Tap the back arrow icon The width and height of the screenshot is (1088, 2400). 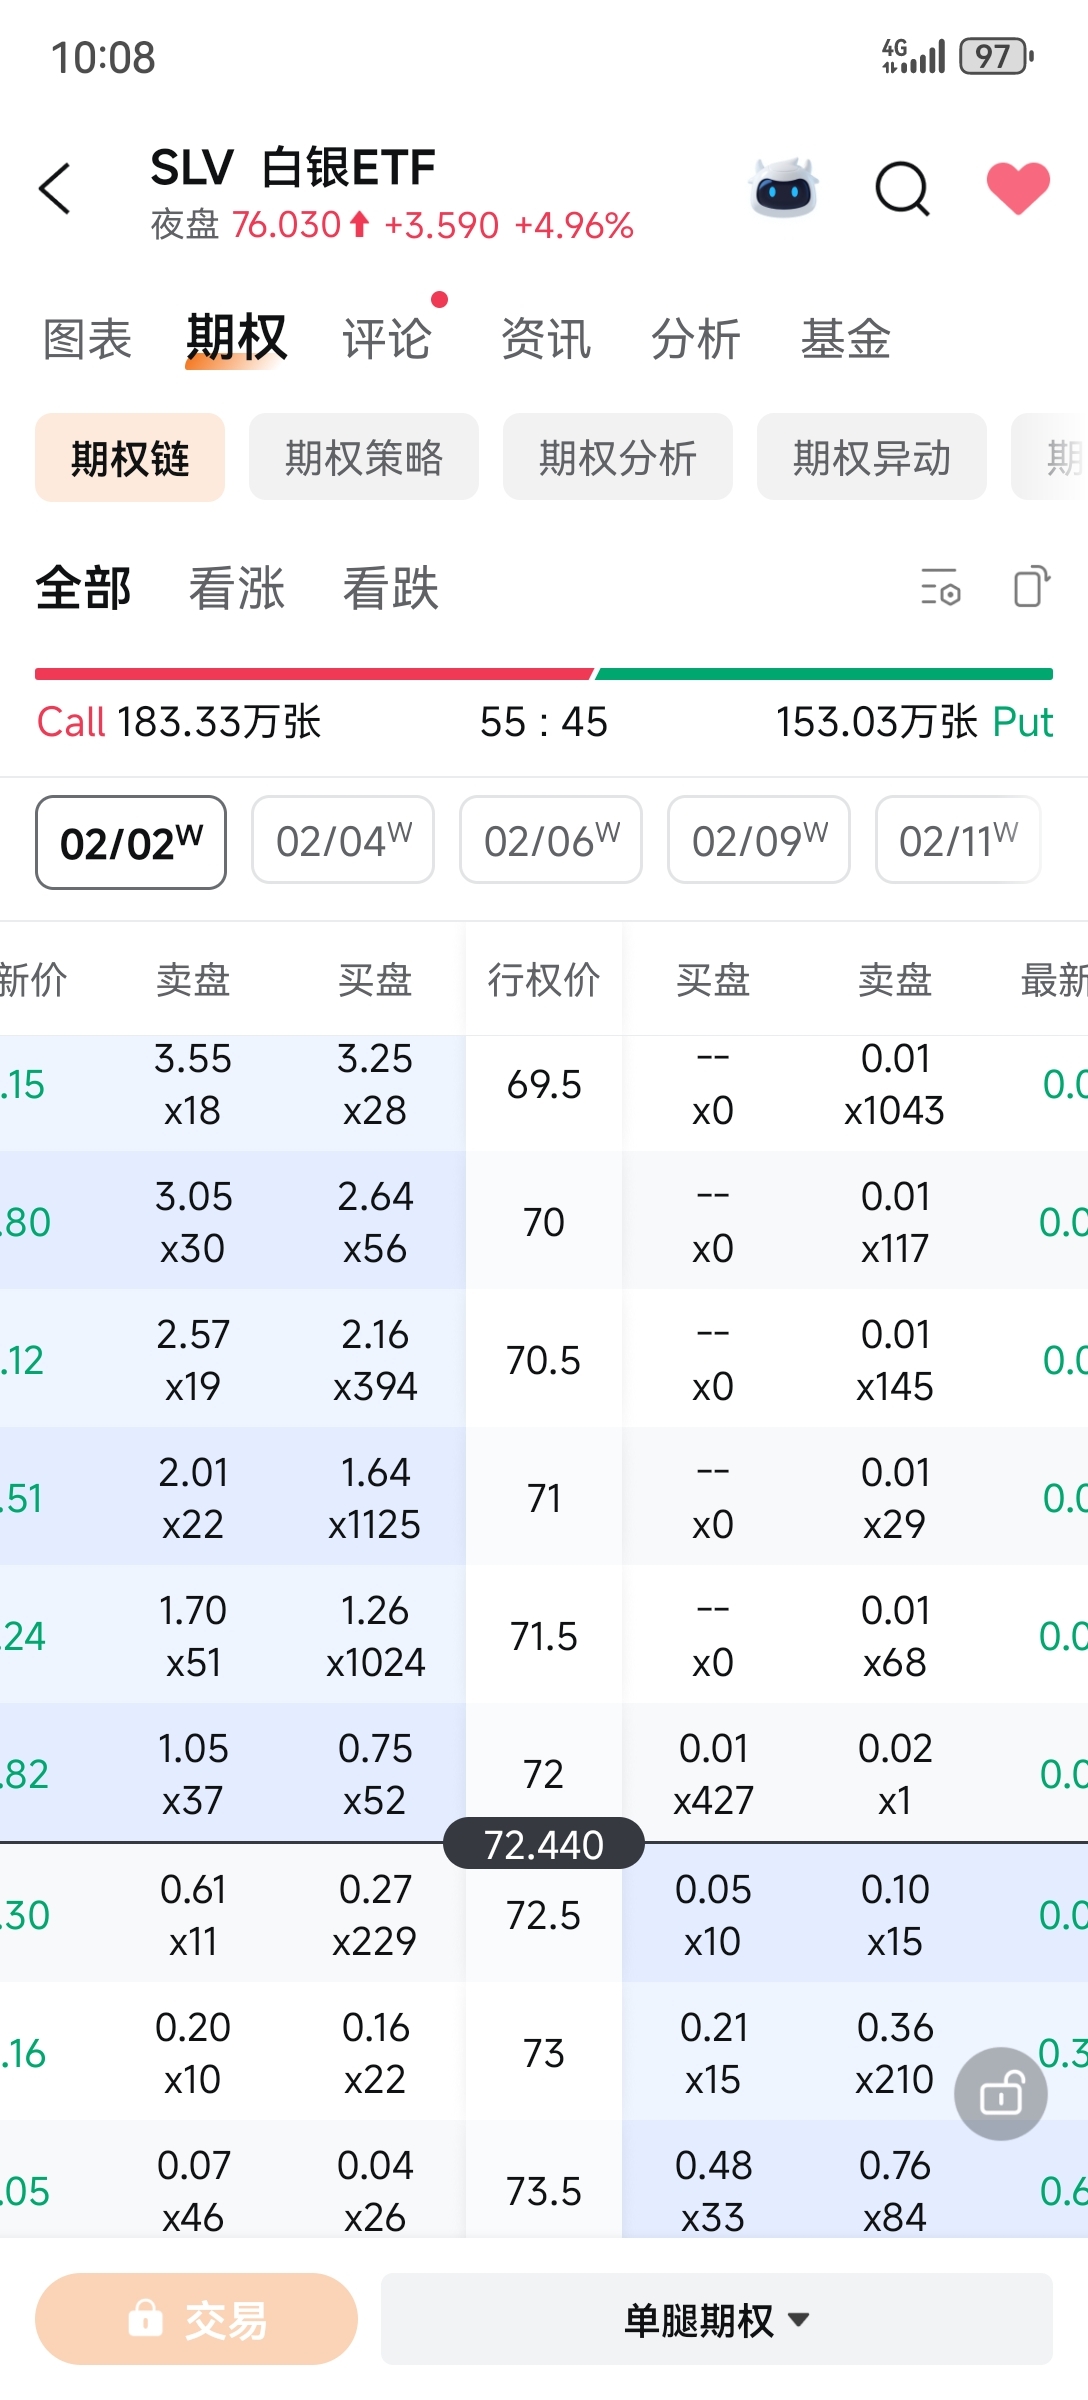(x=55, y=189)
